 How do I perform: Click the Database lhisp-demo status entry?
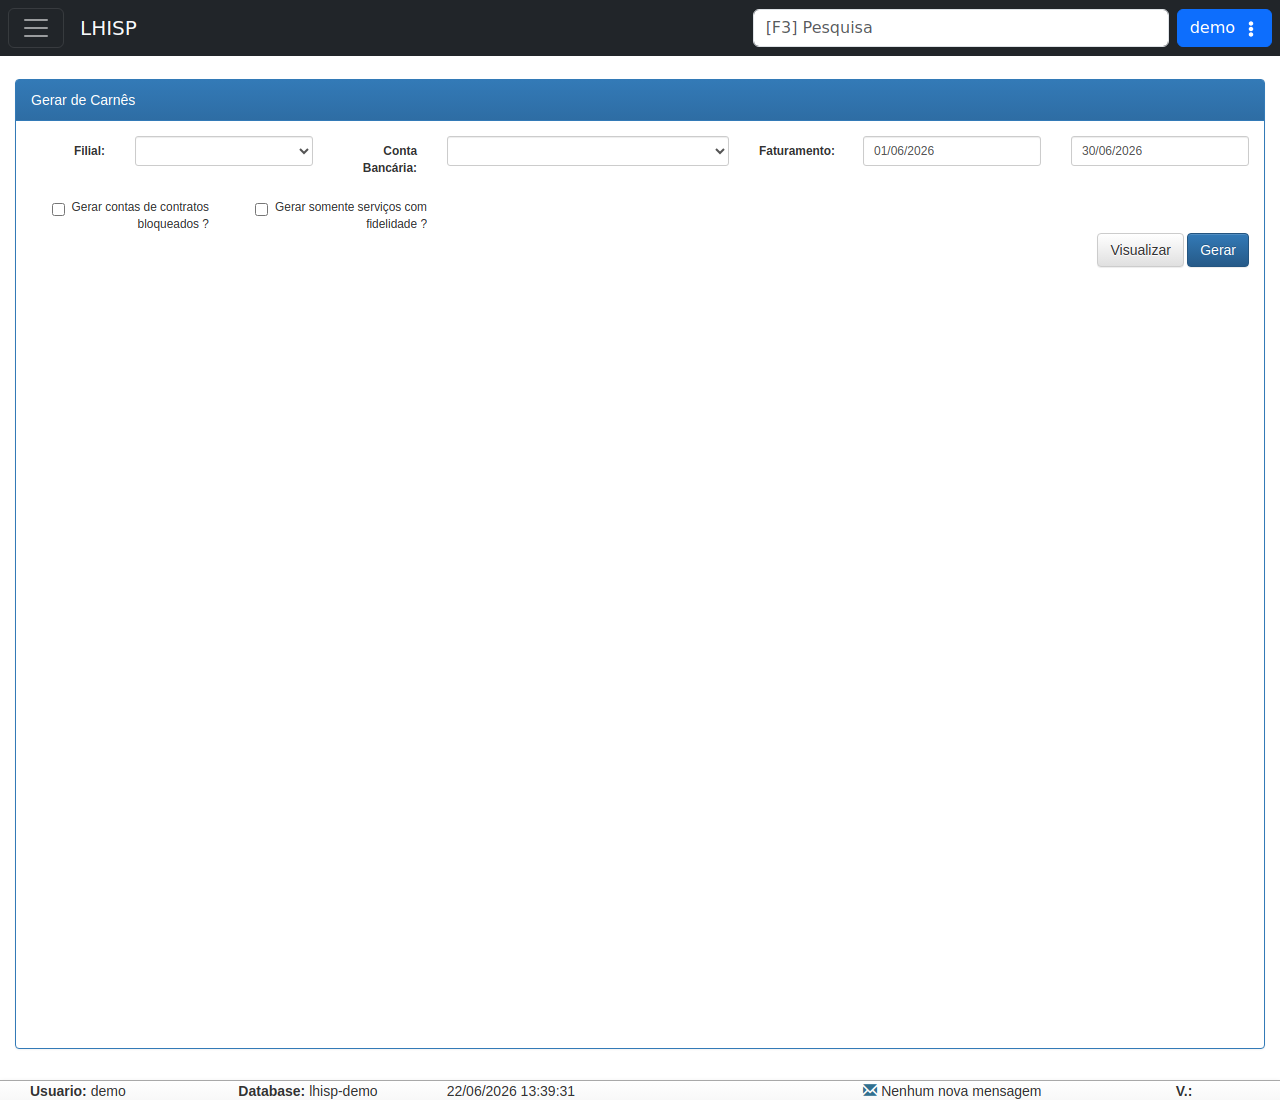pyautogui.click(x=308, y=1091)
